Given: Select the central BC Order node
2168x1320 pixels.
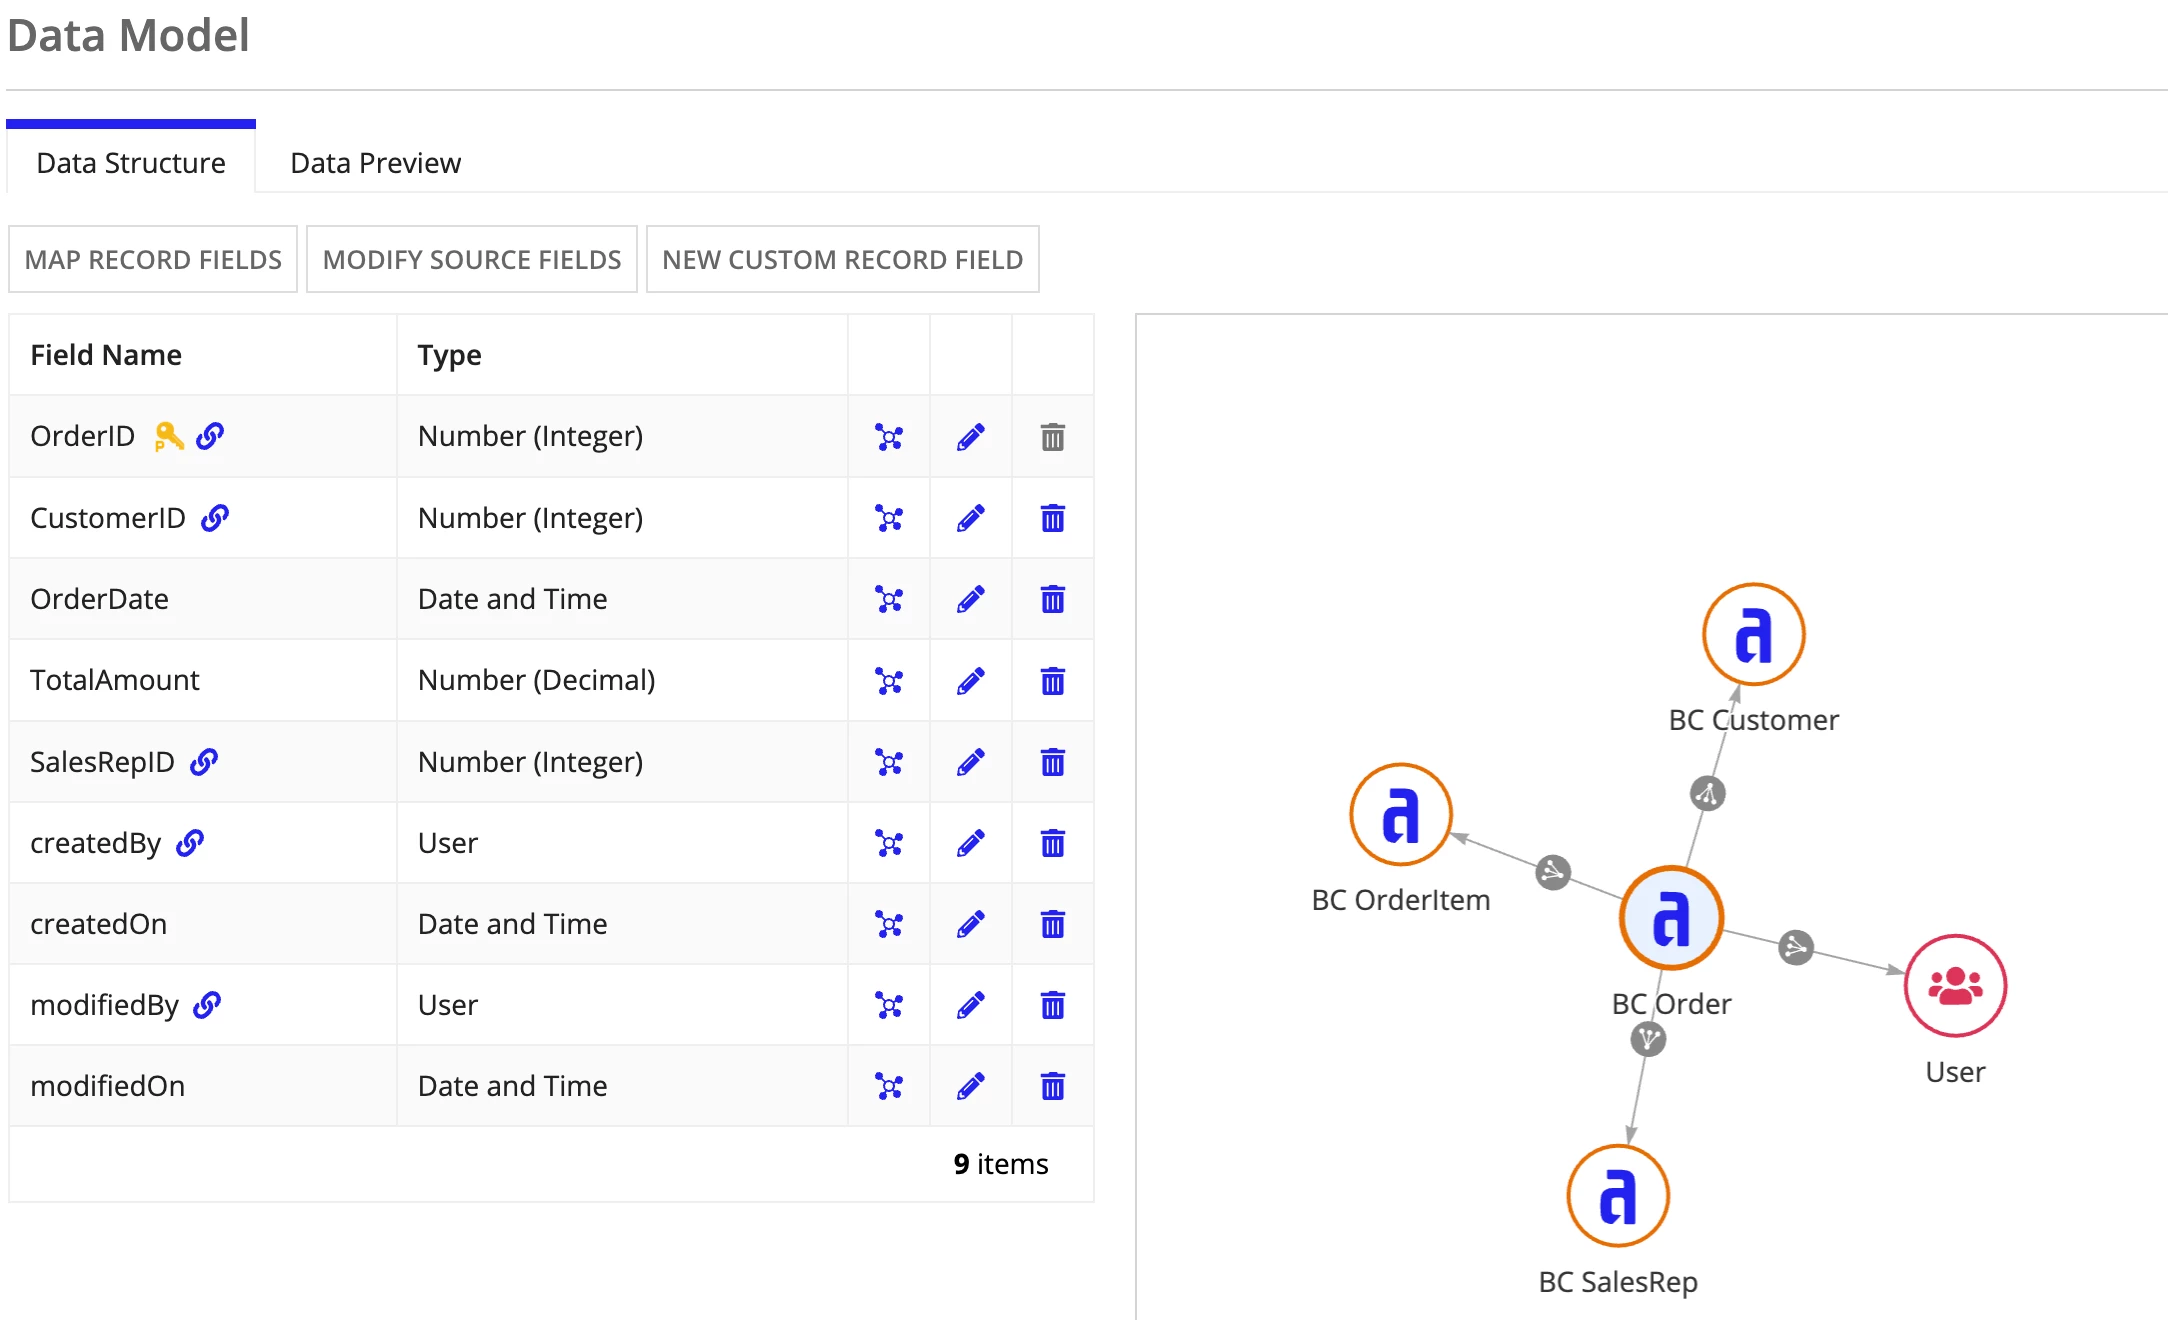Looking at the screenshot, I should point(1672,918).
